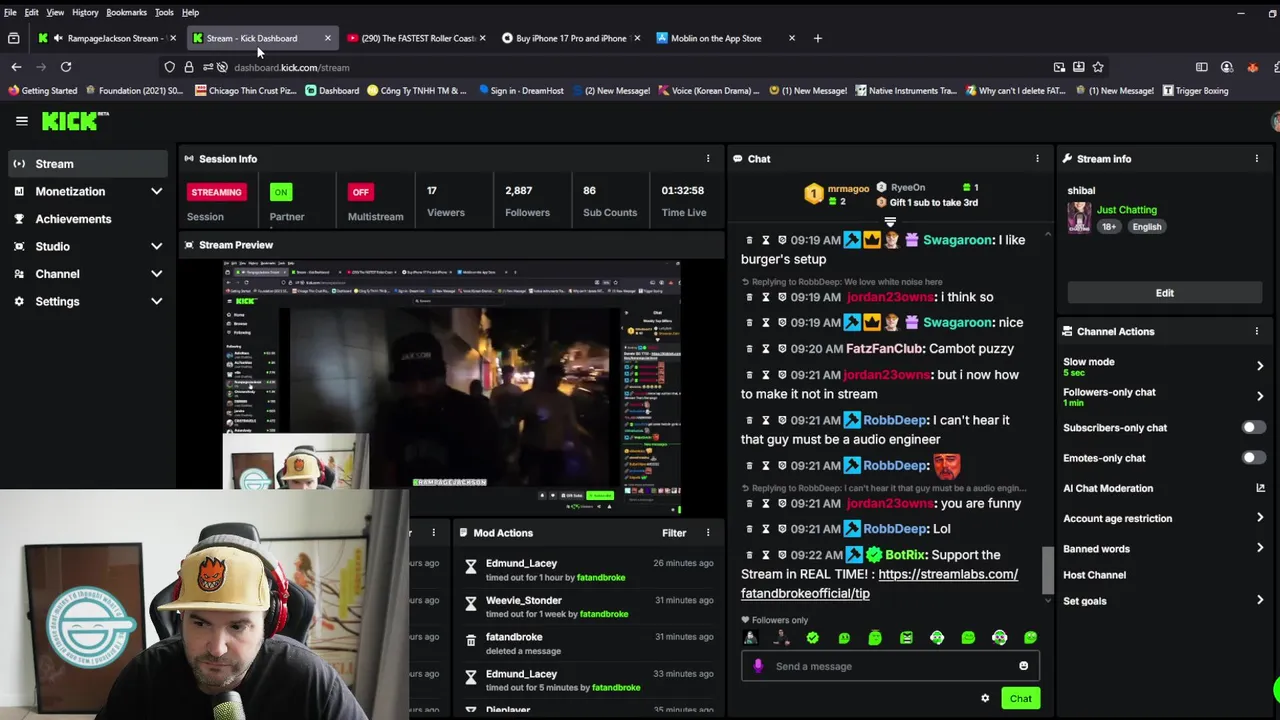
Task: Open the Firefox File menu
Action: [x=10, y=12]
